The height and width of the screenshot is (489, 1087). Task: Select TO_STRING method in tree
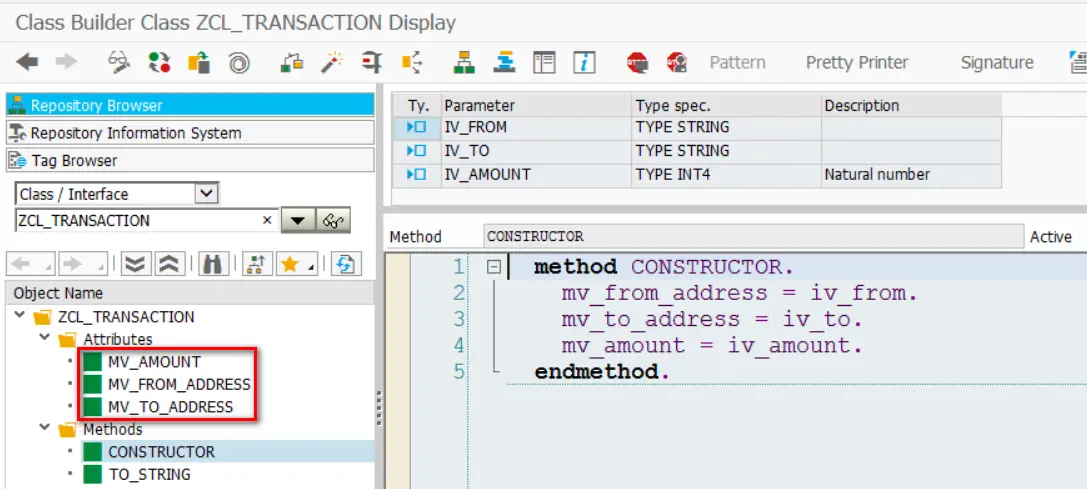[x=149, y=474]
